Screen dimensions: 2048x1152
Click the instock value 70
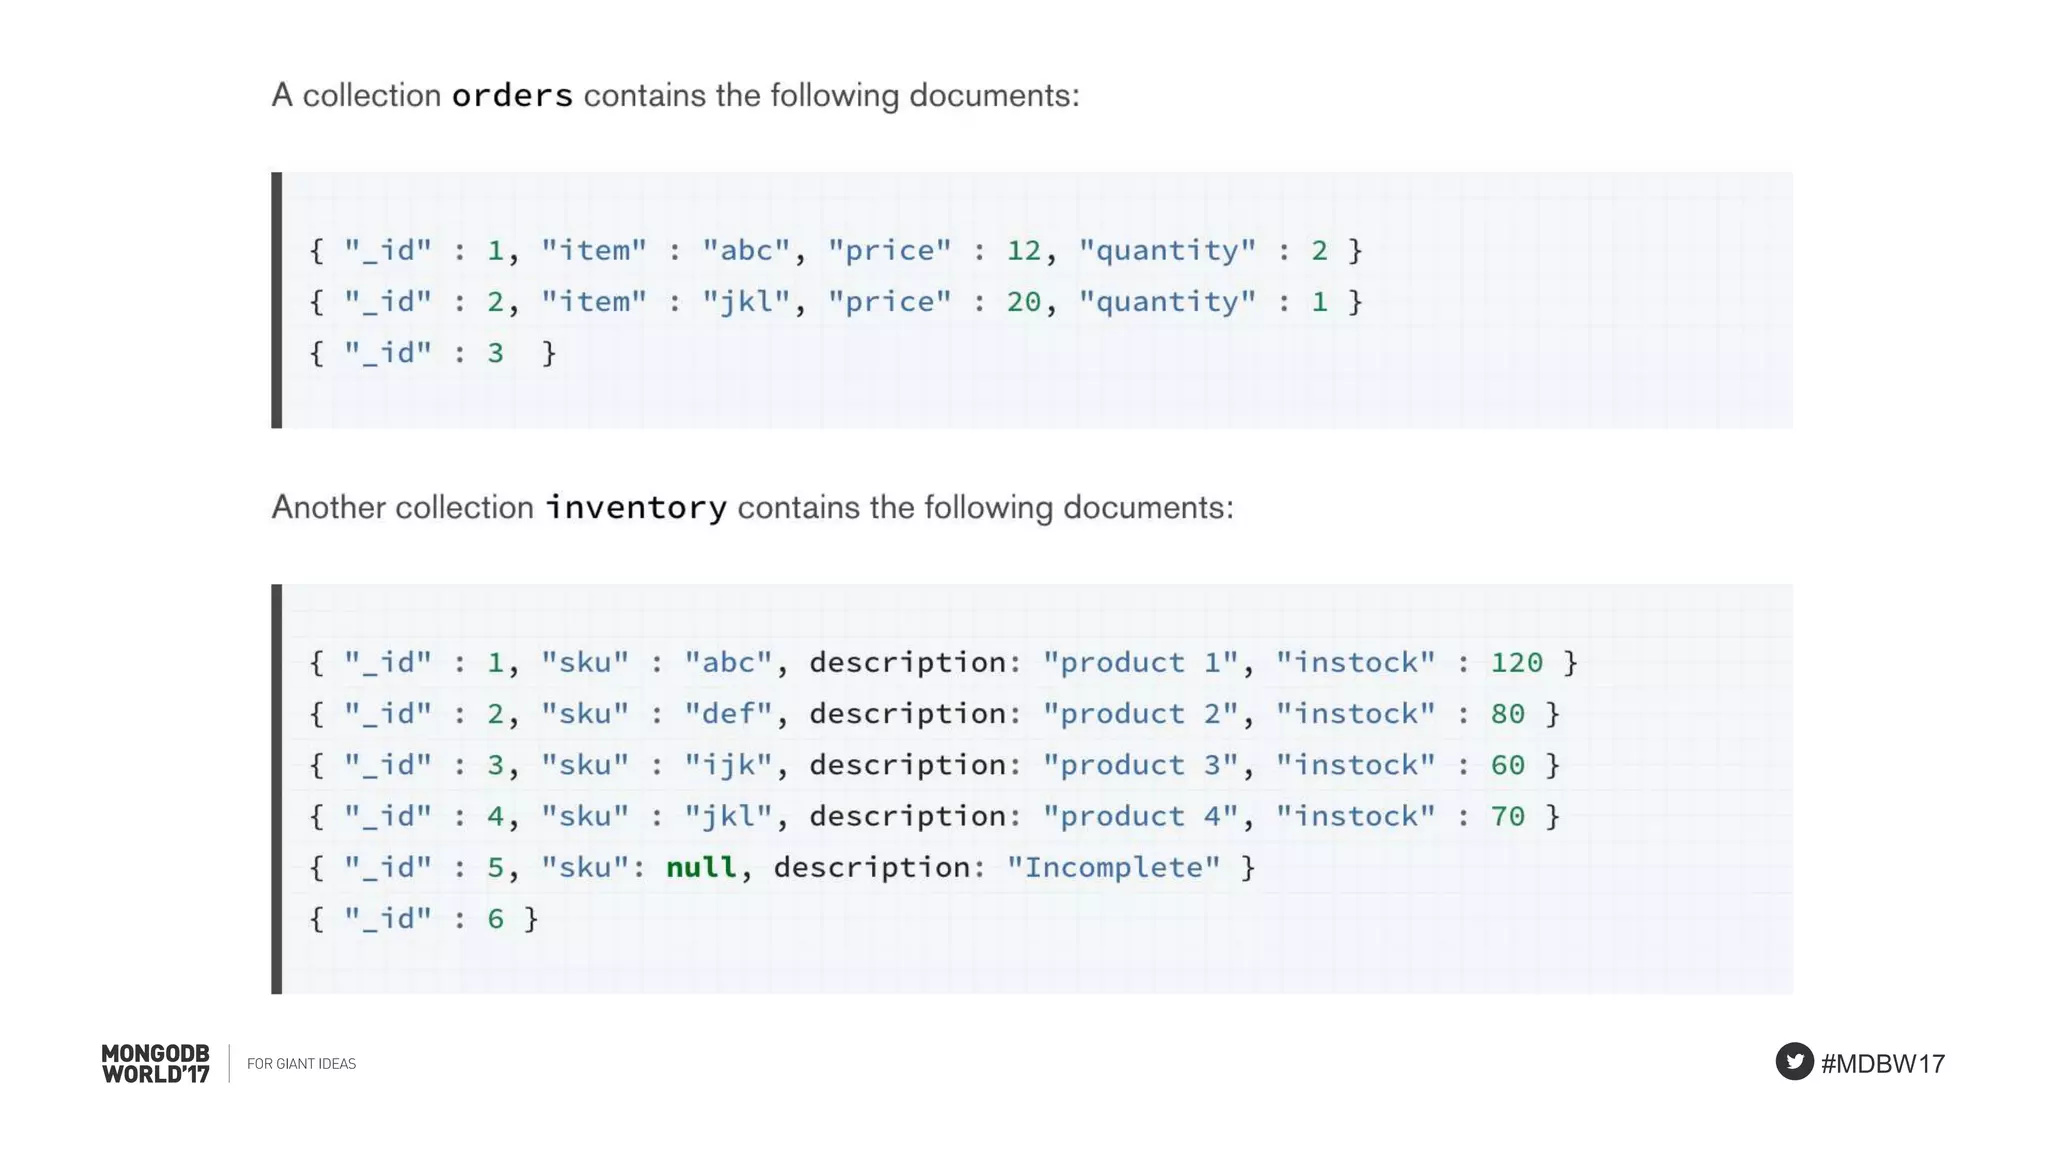tap(1507, 816)
